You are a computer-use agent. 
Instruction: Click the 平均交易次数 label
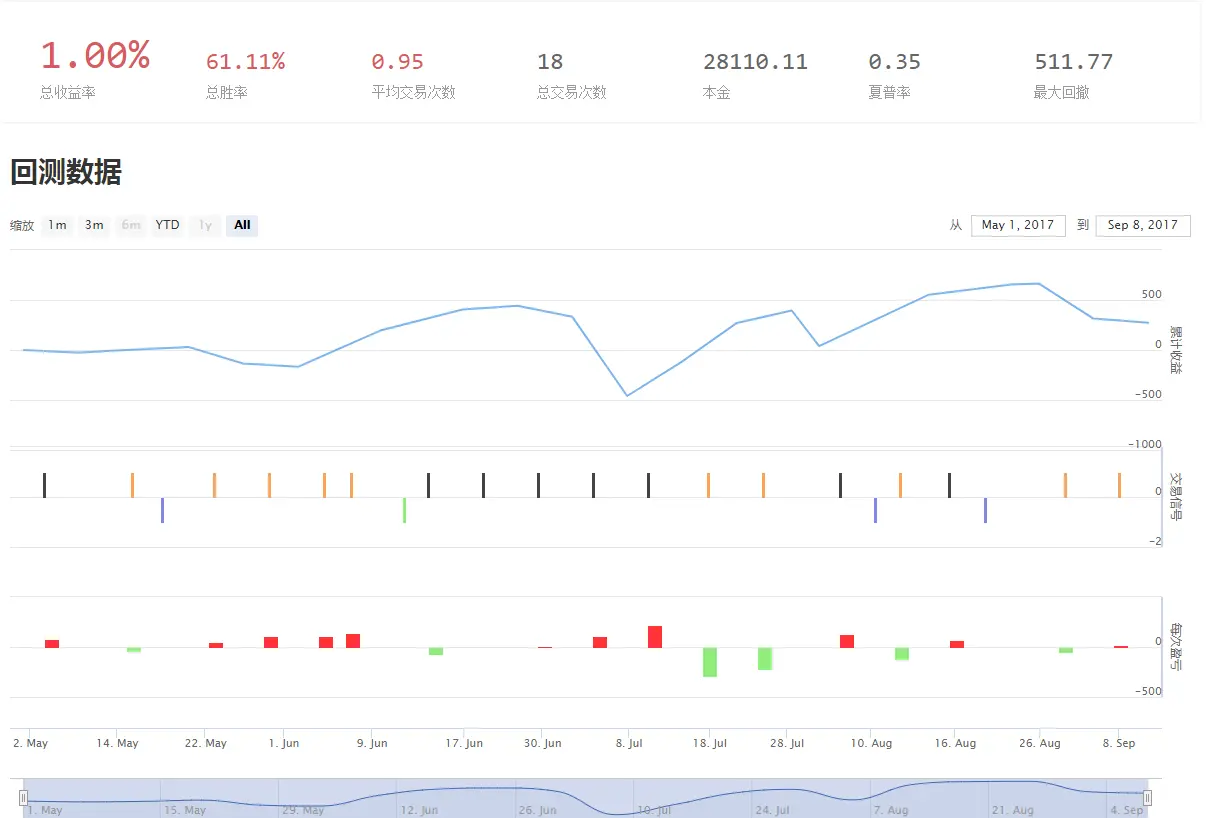click(x=413, y=92)
